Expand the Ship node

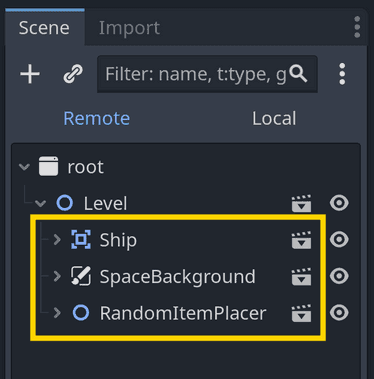57,240
